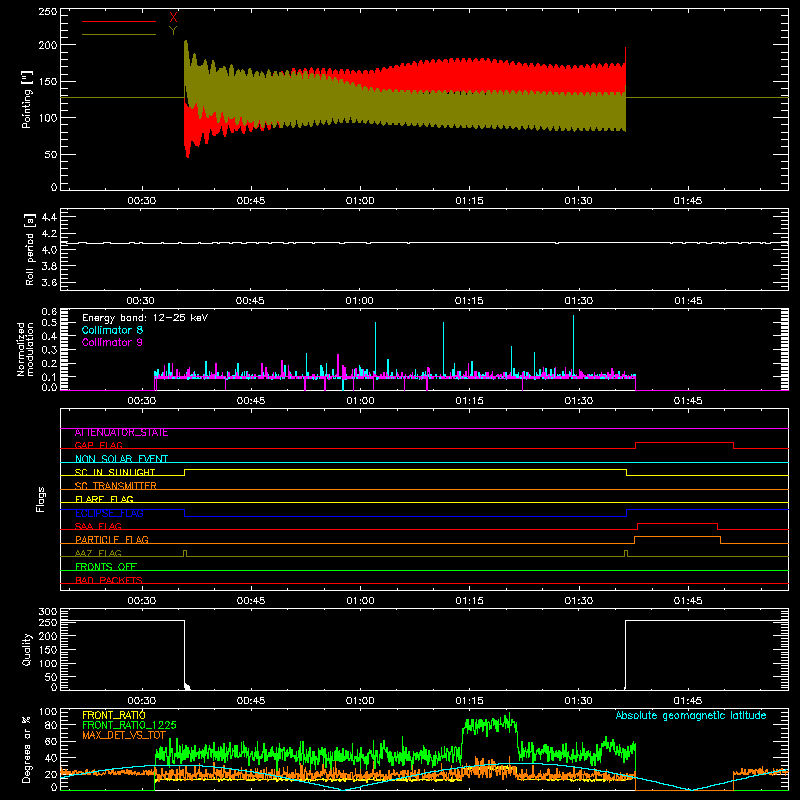800x800 pixels.
Task: Click the 01:45 label under Roll period plot
Action: pos(688,301)
